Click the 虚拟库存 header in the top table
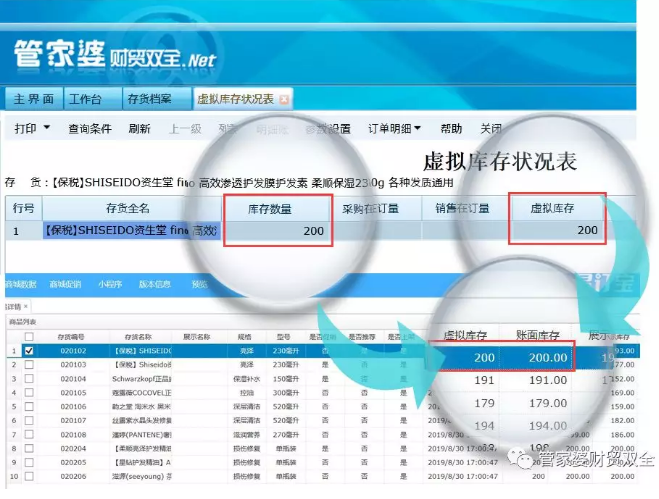Viewport: 659px width, 499px height. click(x=552, y=208)
